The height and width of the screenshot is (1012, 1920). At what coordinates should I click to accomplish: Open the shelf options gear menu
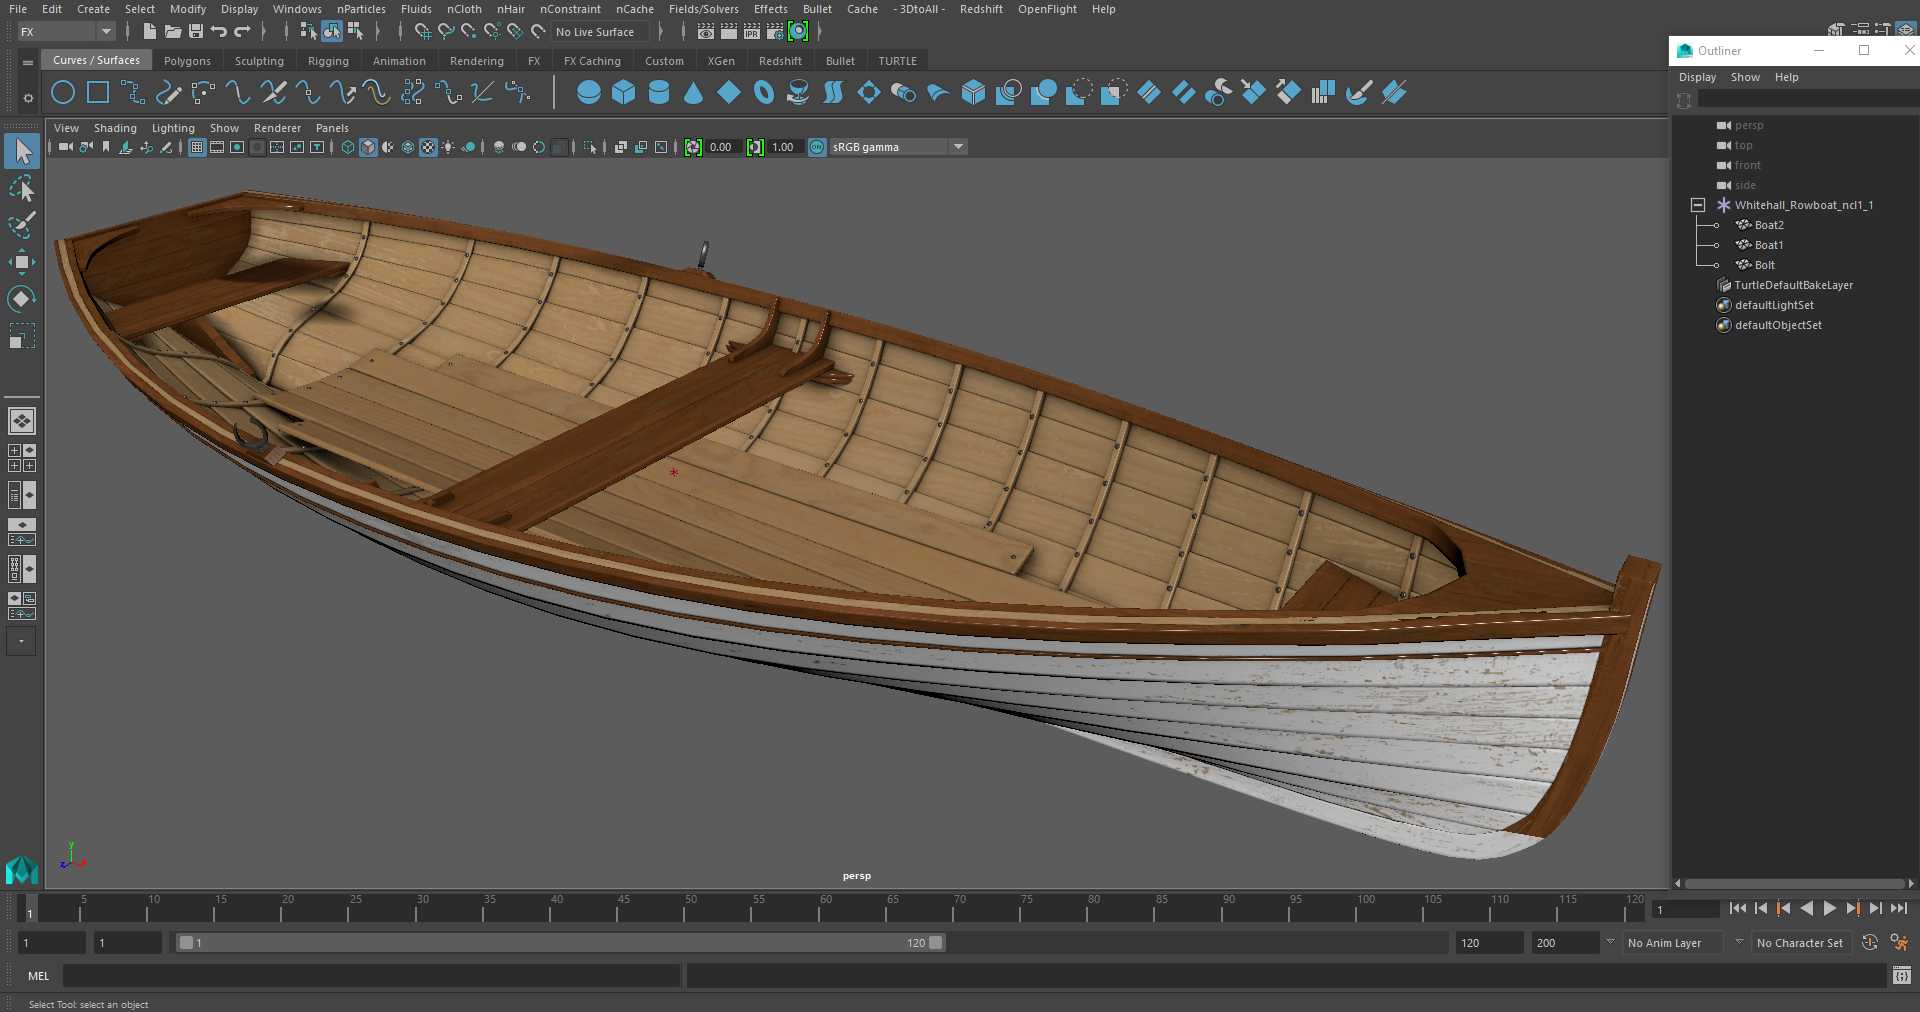coord(28,98)
